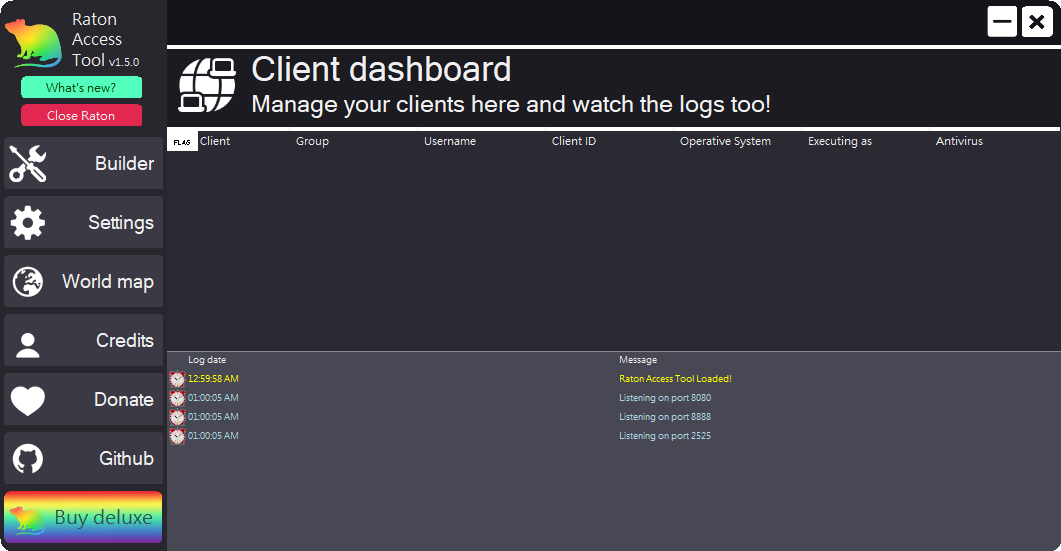Click the Operative System column header
The image size is (1061, 551).
725,142
